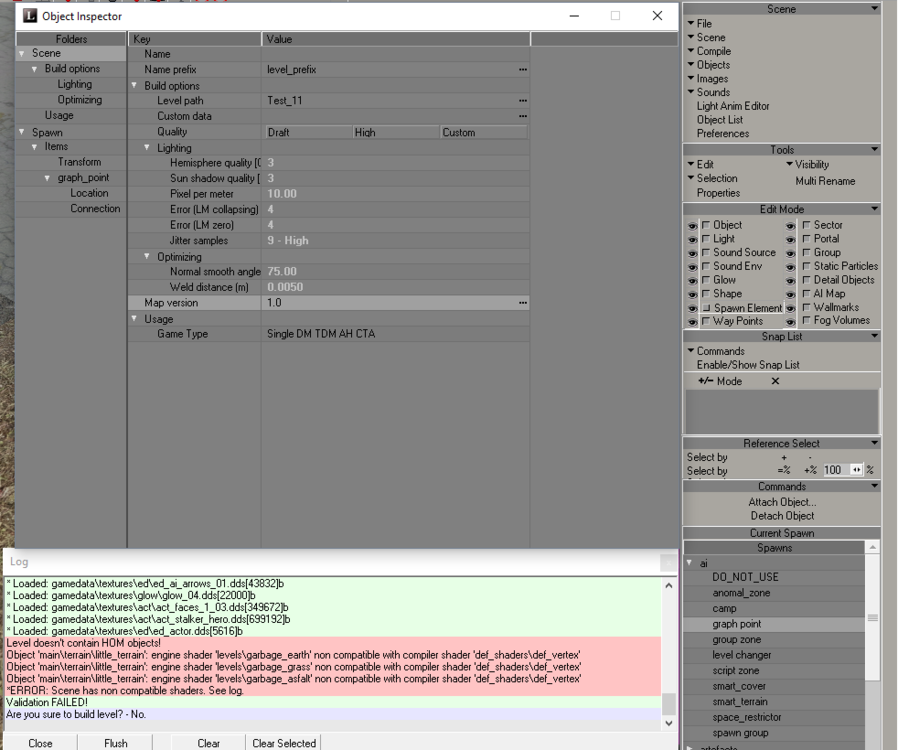Click the ellipsis button for Custom data

tap(522, 117)
